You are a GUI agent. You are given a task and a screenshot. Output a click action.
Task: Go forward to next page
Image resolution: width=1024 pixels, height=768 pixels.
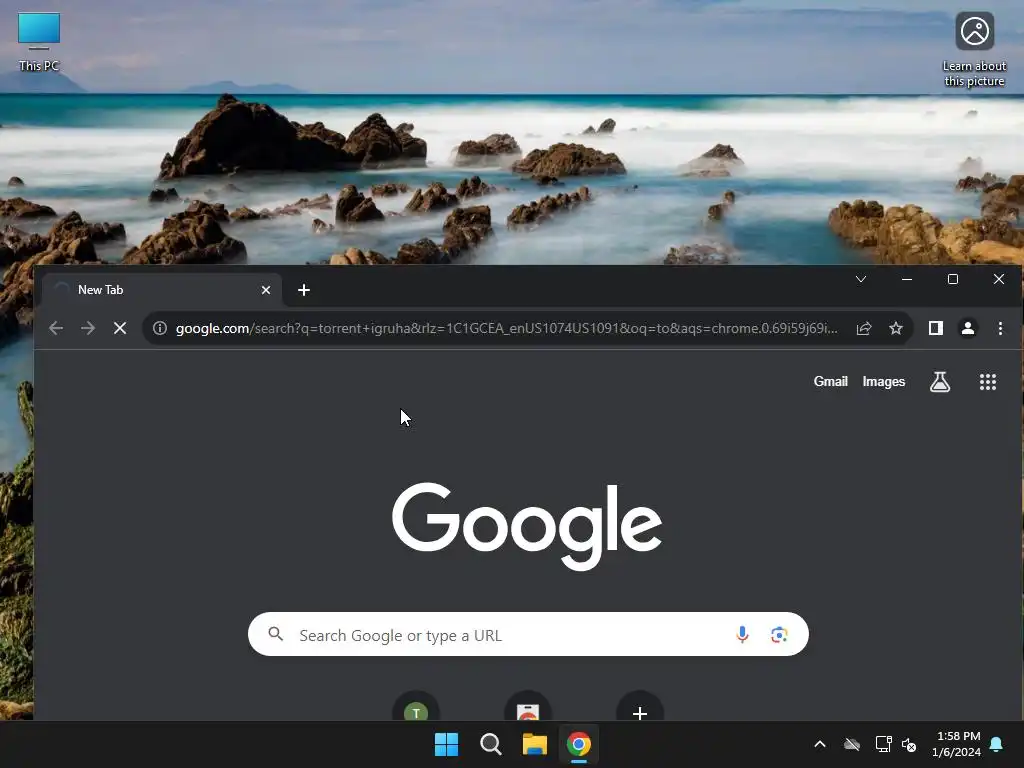[x=88, y=328]
